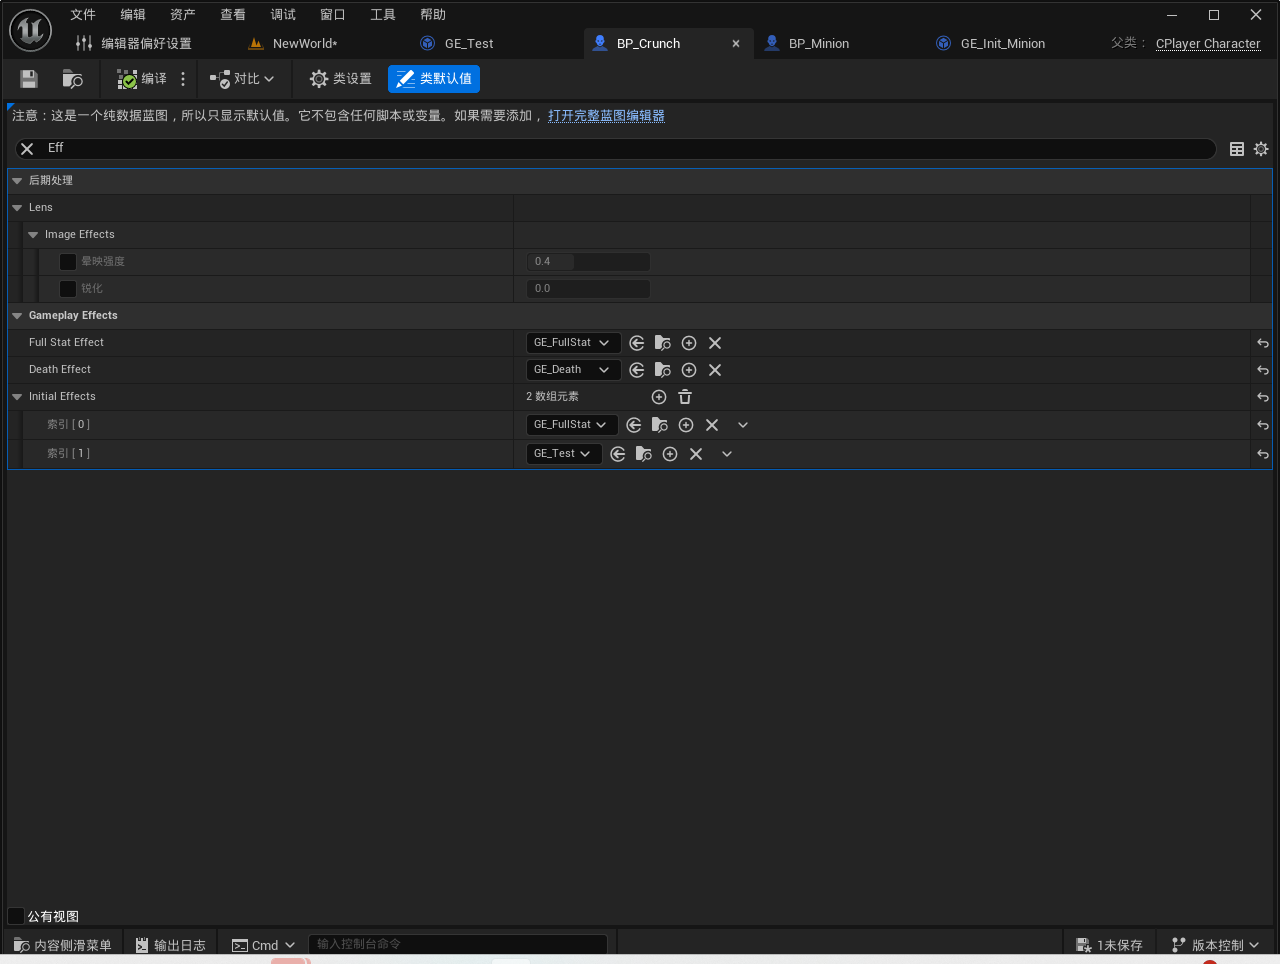The height and width of the screenshot is (964, 1280).
Task: Switch to the GE_Test tab
Action: point(469,44)
